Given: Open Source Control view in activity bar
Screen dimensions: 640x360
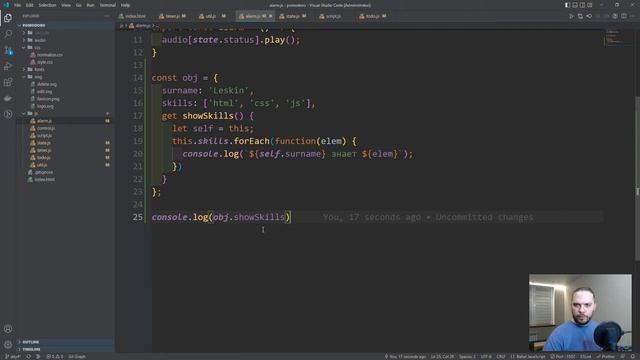Looking at the screenshot, I should tap(8, 50).
